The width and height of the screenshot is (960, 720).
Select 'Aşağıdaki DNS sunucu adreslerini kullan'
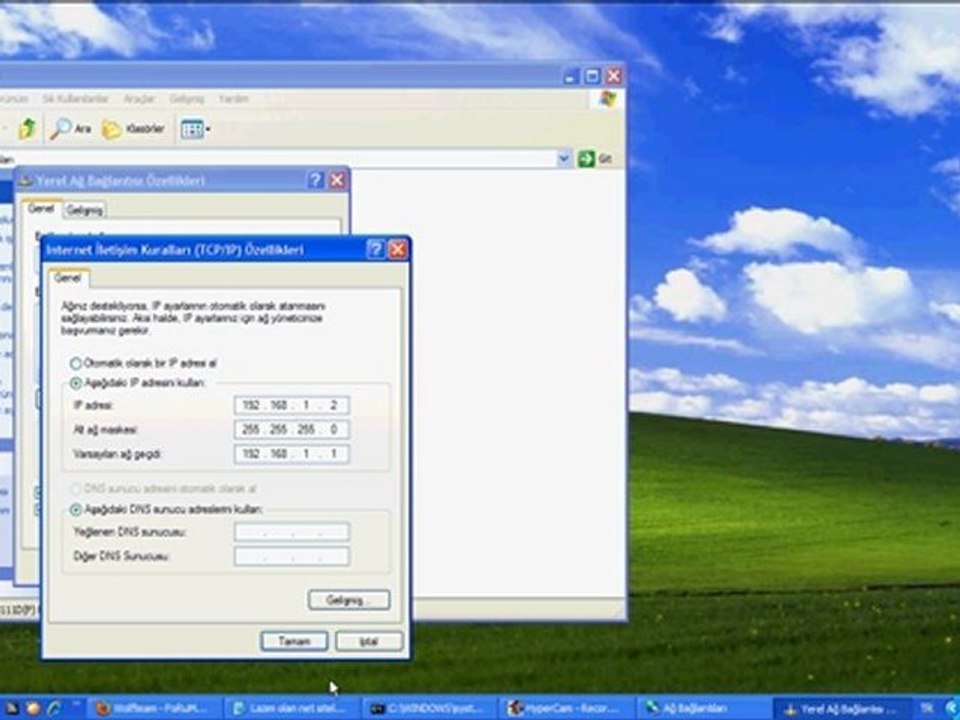(x=167, y=509)
